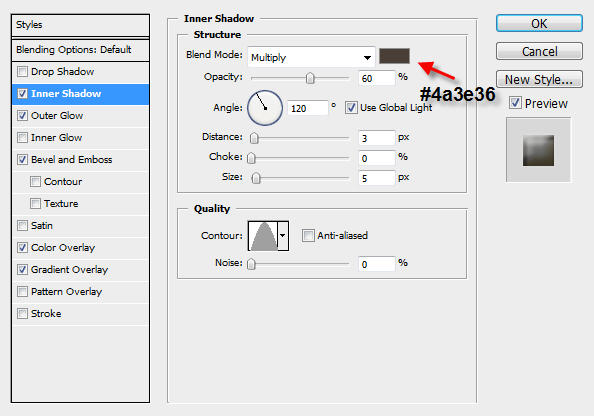Click the Choke slider handle

pos(252,158)
